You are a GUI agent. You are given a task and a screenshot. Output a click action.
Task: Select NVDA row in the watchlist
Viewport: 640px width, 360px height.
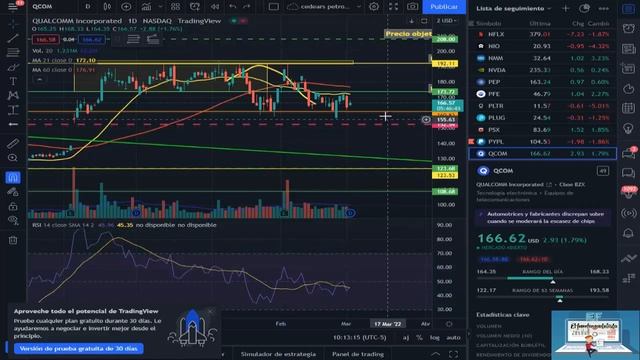tap(542, 70)
